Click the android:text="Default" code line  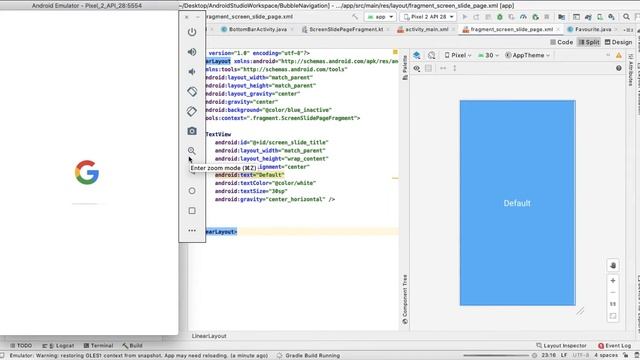[249, 175]
